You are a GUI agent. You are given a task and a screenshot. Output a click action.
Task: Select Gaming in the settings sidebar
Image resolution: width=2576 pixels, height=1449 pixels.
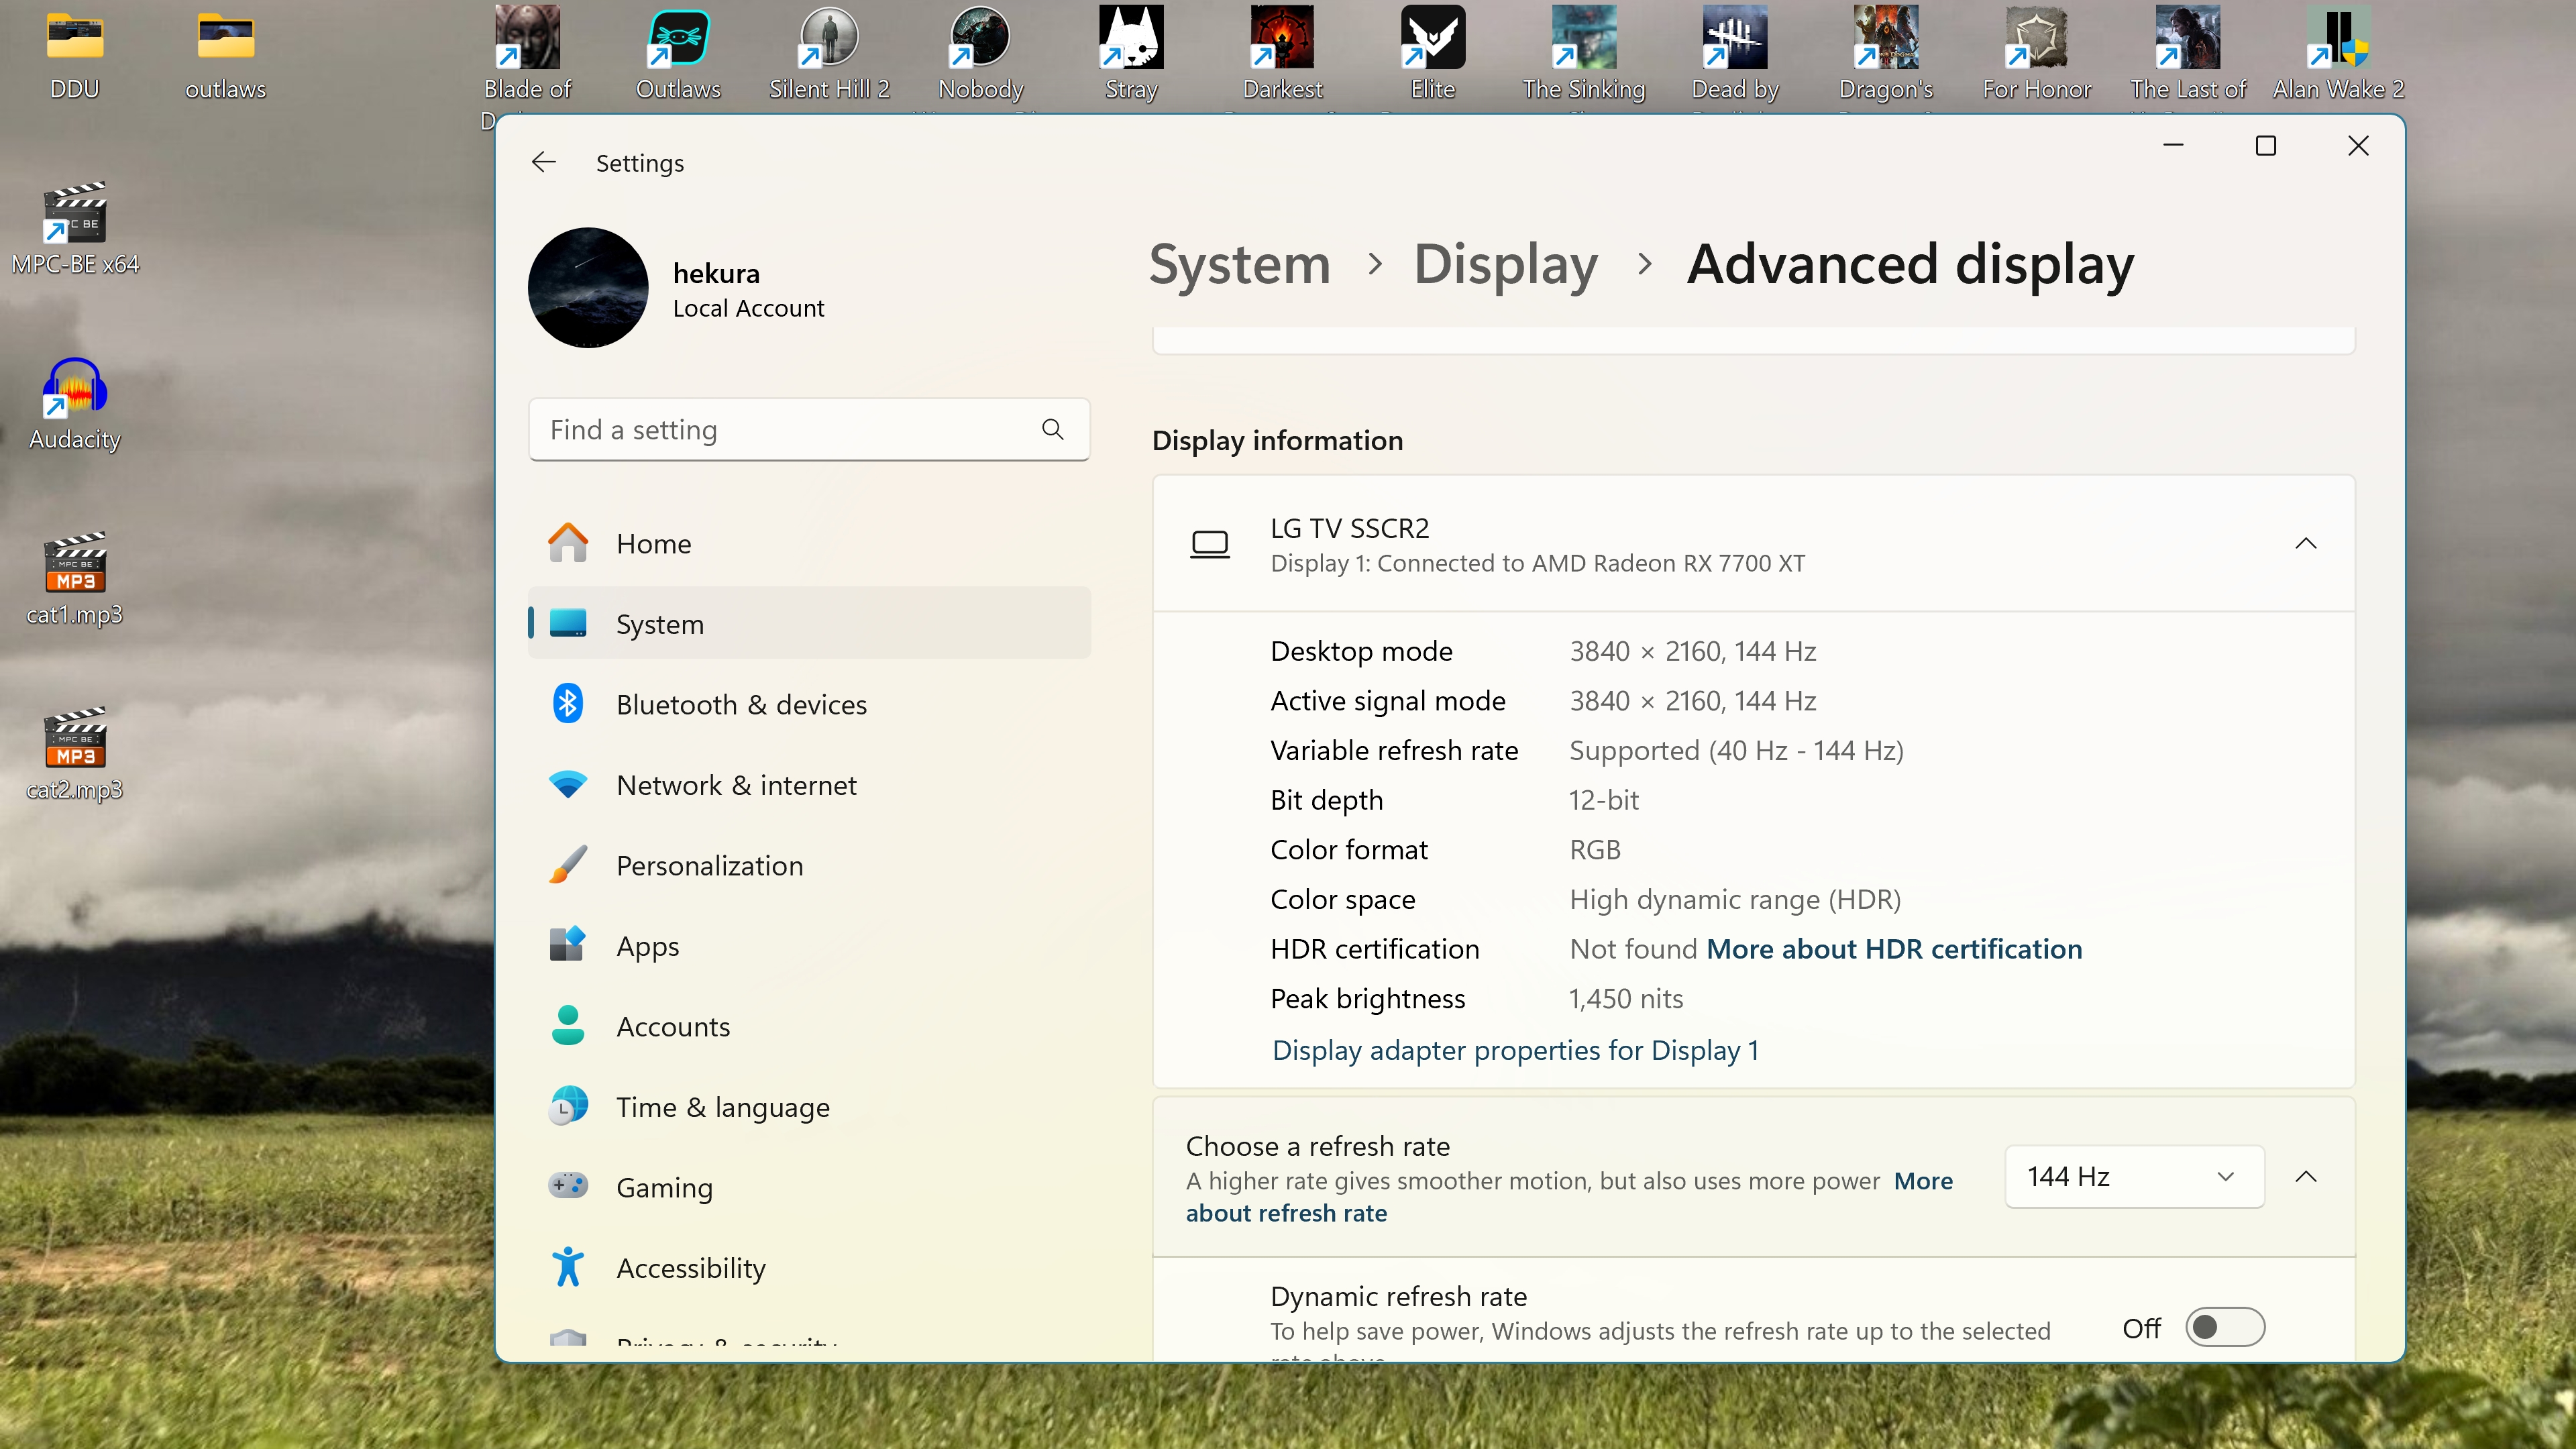pyautogui.click(x=664, y=1187)
